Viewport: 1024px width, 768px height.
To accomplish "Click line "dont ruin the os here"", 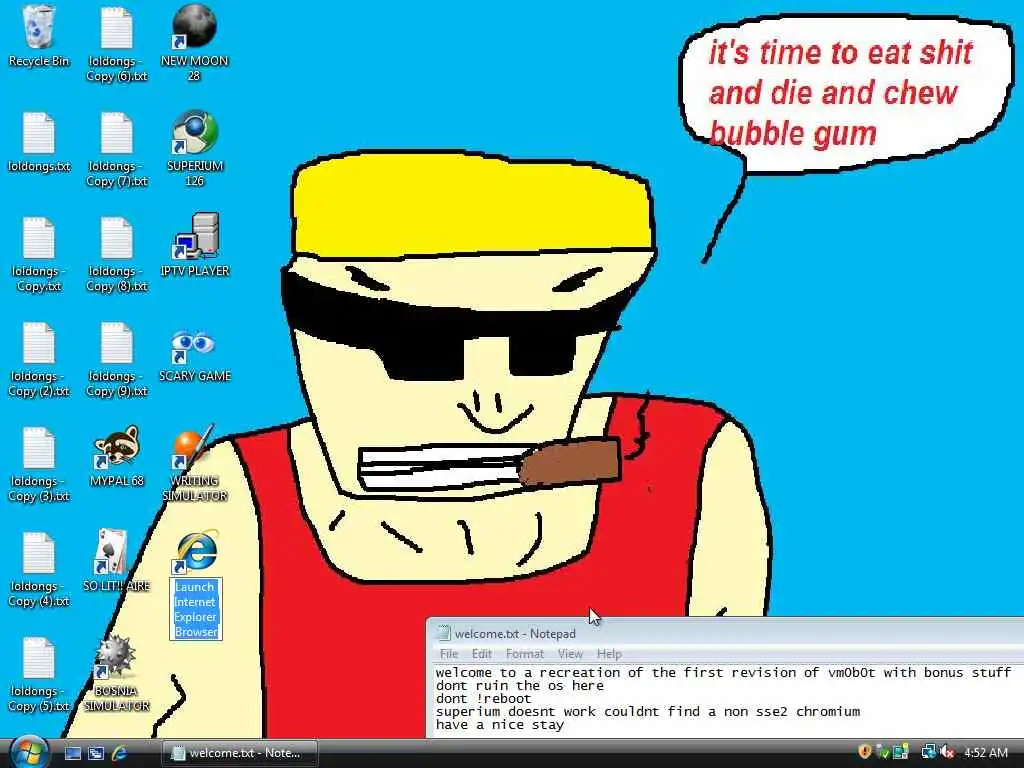I will point(520,686).
